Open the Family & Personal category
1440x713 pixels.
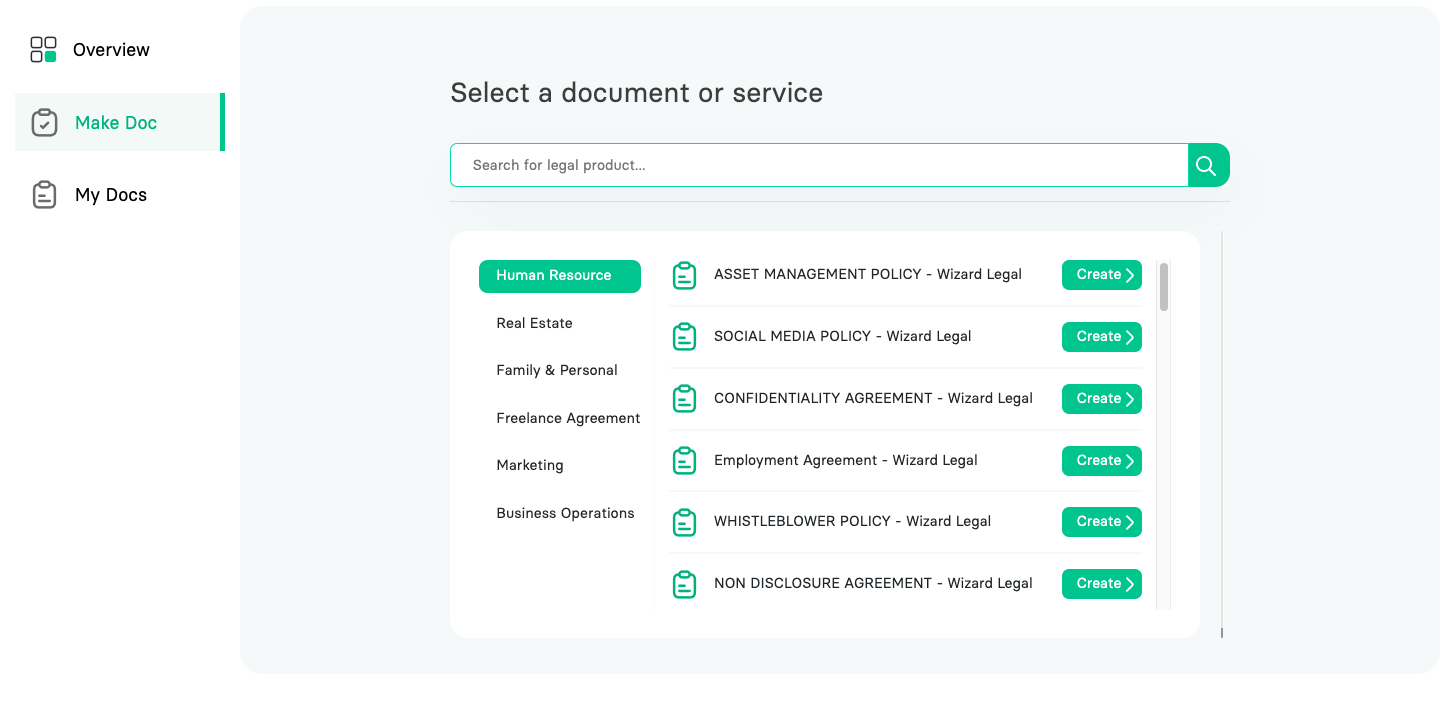click(x=557, y=370)
